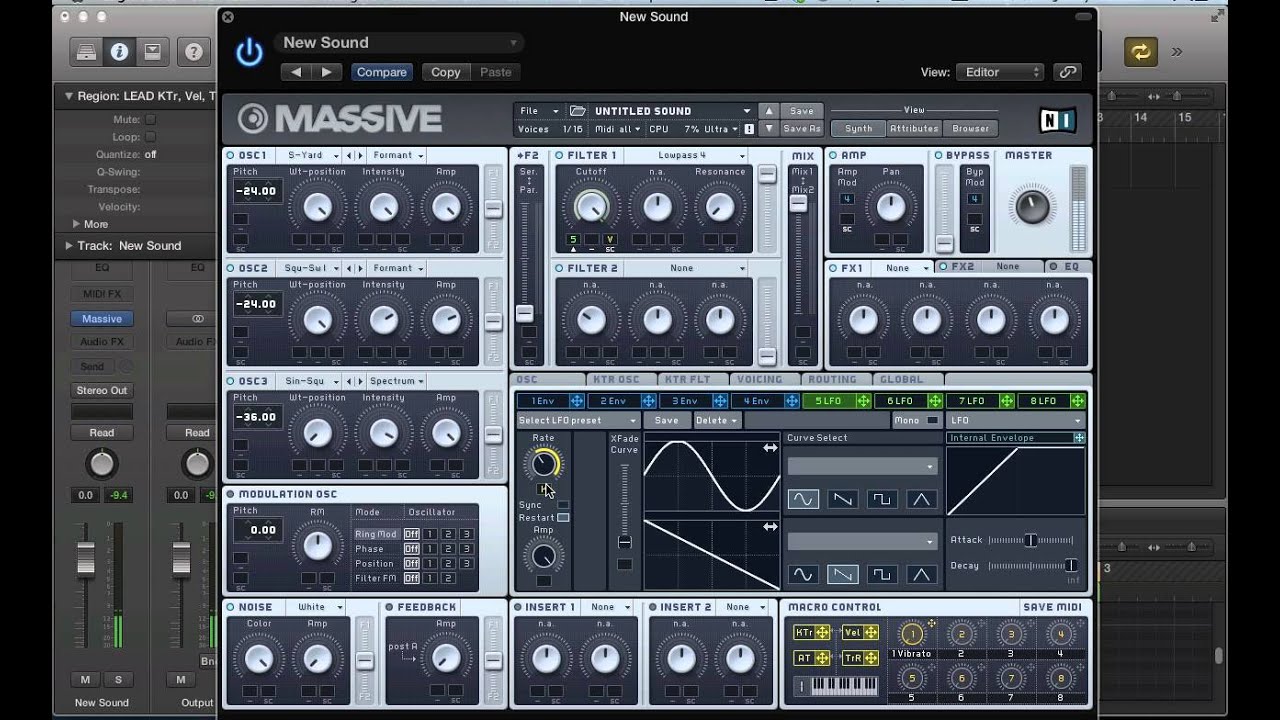Enable the region Mute checkbox
The width and height of the screenshot is (1280, 720).
tap(150, 119)
